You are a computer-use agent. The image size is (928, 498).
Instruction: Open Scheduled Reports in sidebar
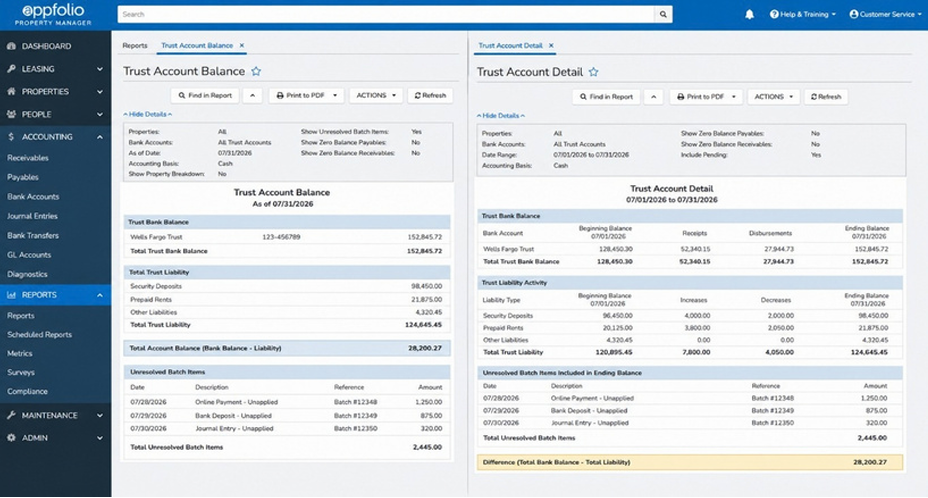point(40,335)
